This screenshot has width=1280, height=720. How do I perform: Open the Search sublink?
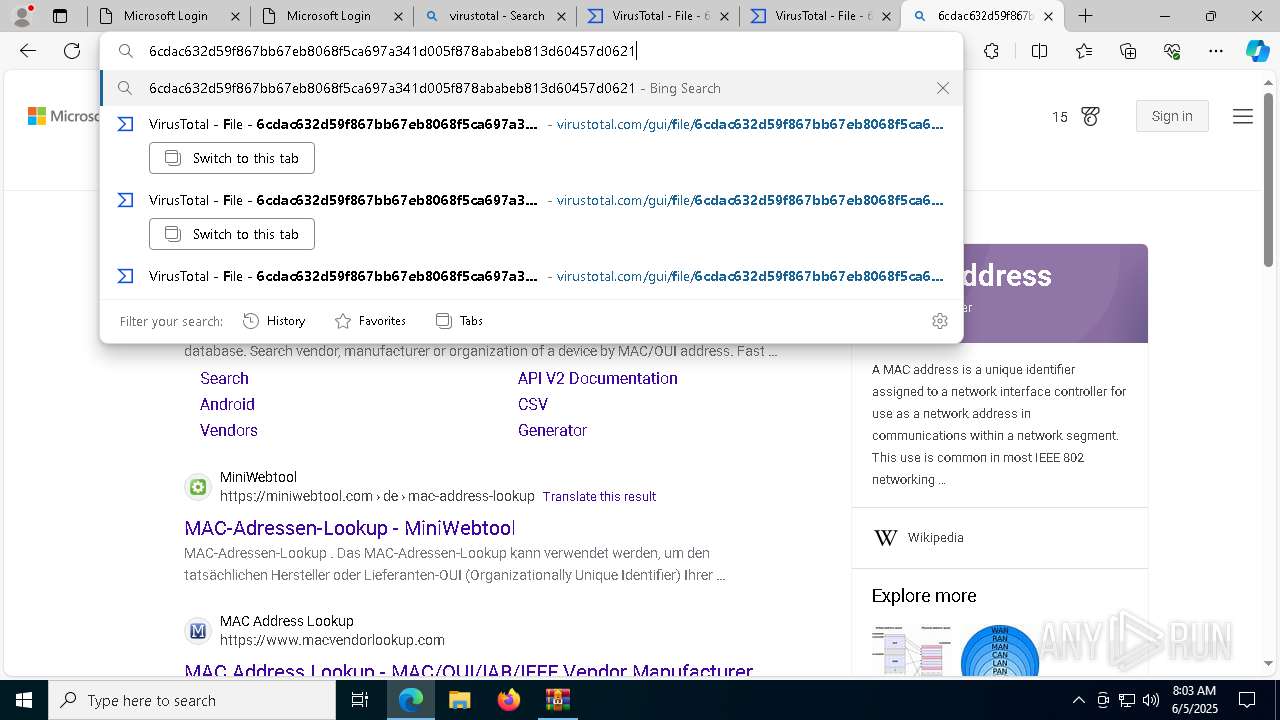coord(224,378)
